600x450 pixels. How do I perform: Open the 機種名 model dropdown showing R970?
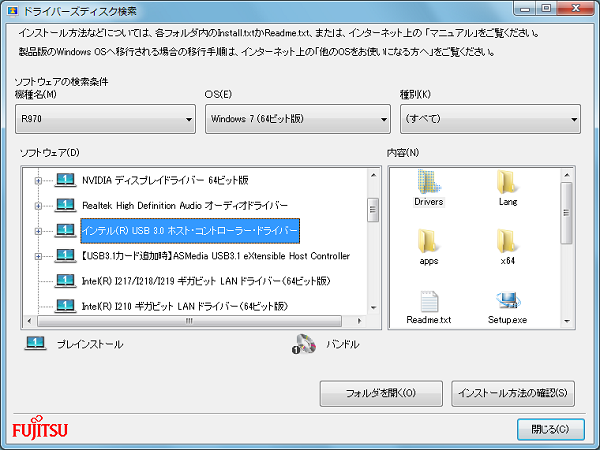105,120
